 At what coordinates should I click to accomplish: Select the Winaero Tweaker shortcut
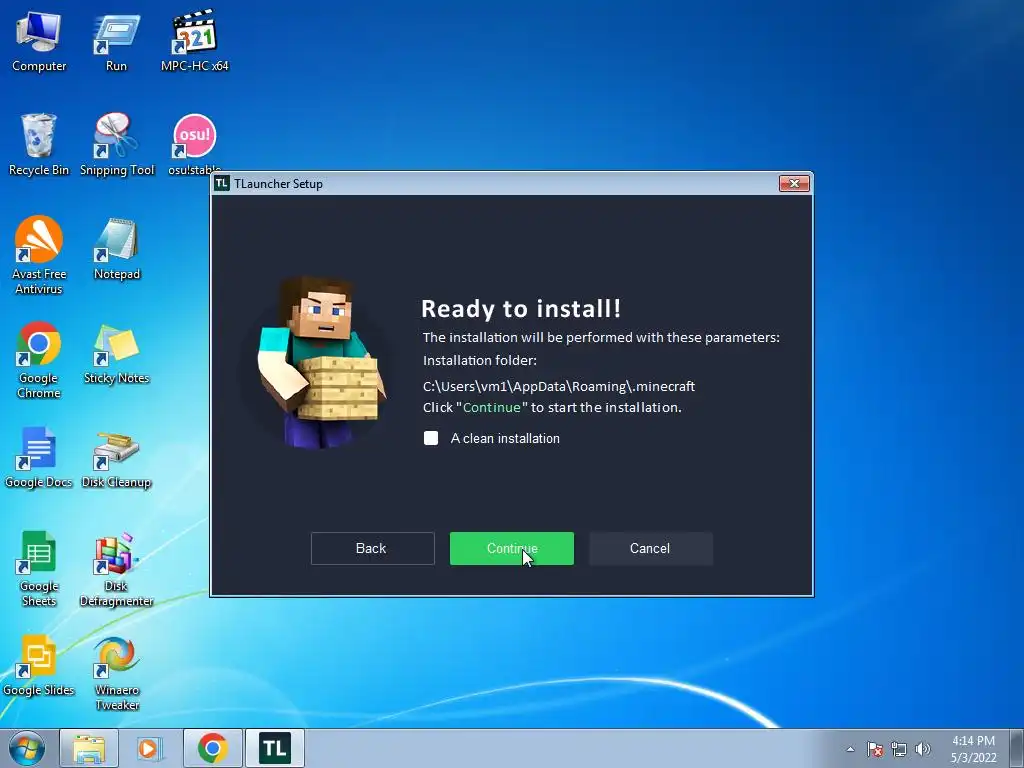coord(117,673)
